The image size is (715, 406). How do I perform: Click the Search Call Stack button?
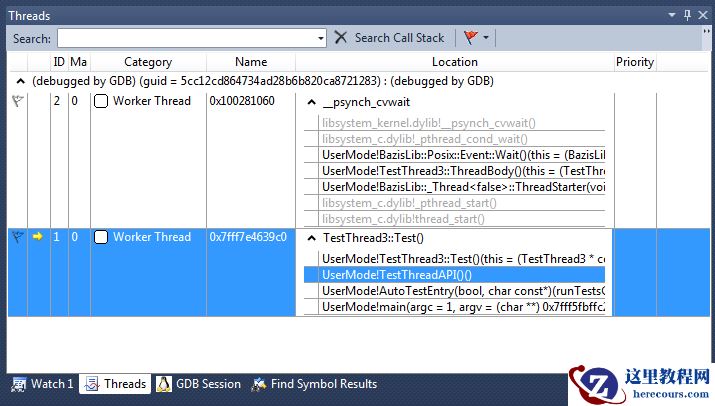click(399, 38)
